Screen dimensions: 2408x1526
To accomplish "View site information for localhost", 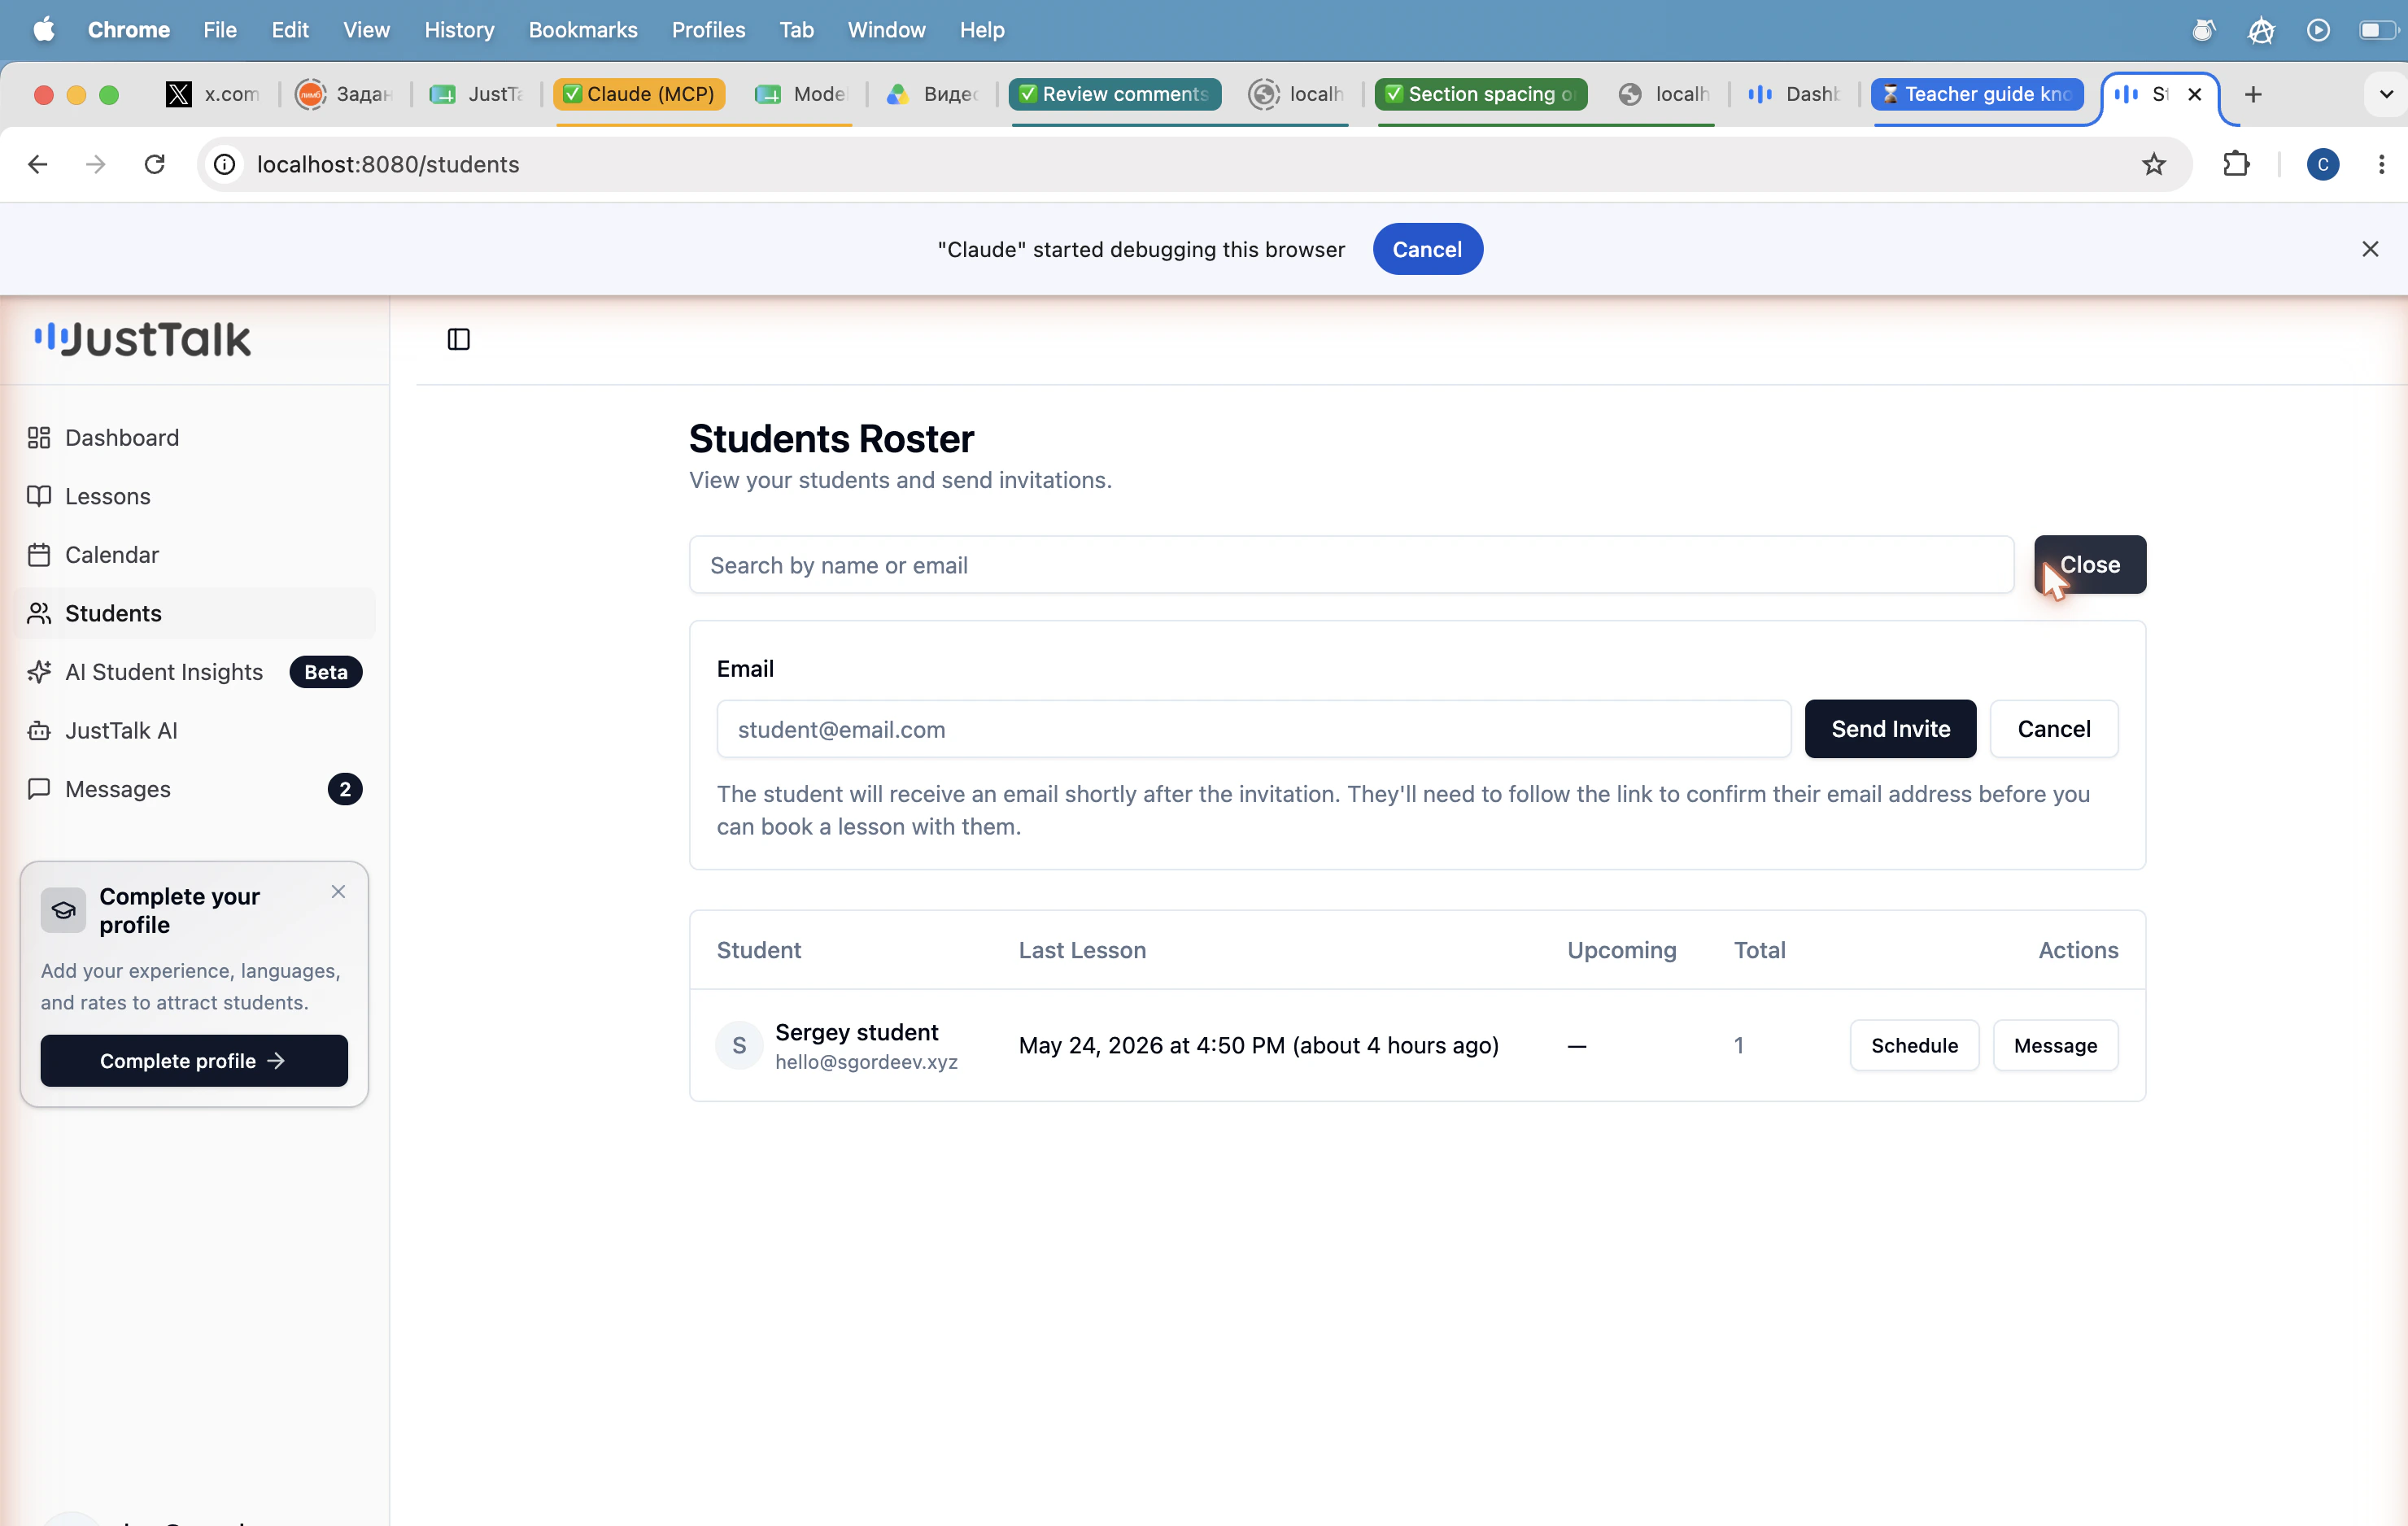I will pos(225,164).
